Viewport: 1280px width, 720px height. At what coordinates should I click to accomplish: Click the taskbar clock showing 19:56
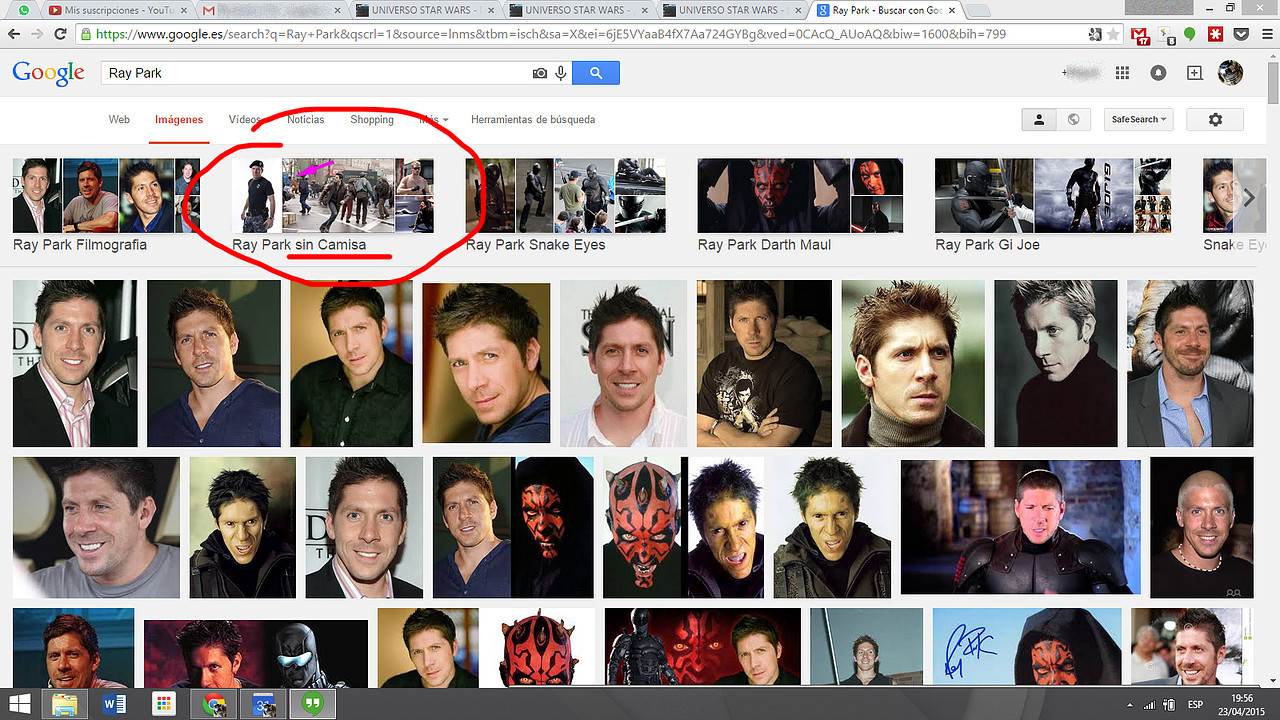pos(1241,704)
